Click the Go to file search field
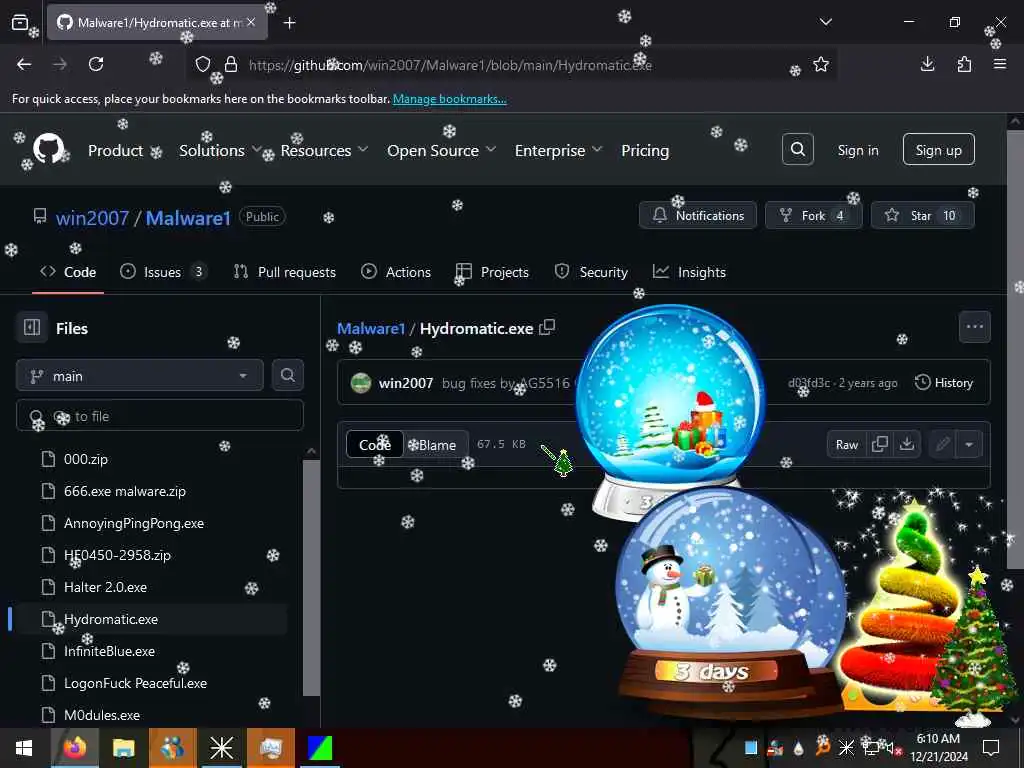Viewport: 1024px width, 768px height. click(160, 416)
